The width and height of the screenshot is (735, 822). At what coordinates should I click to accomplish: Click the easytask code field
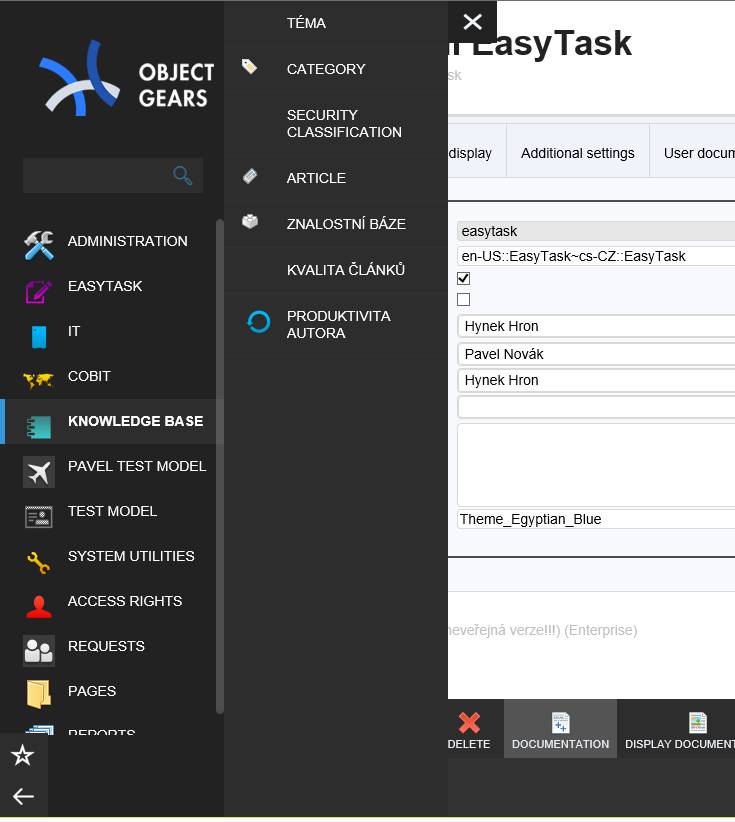click(x=596, y=231)
